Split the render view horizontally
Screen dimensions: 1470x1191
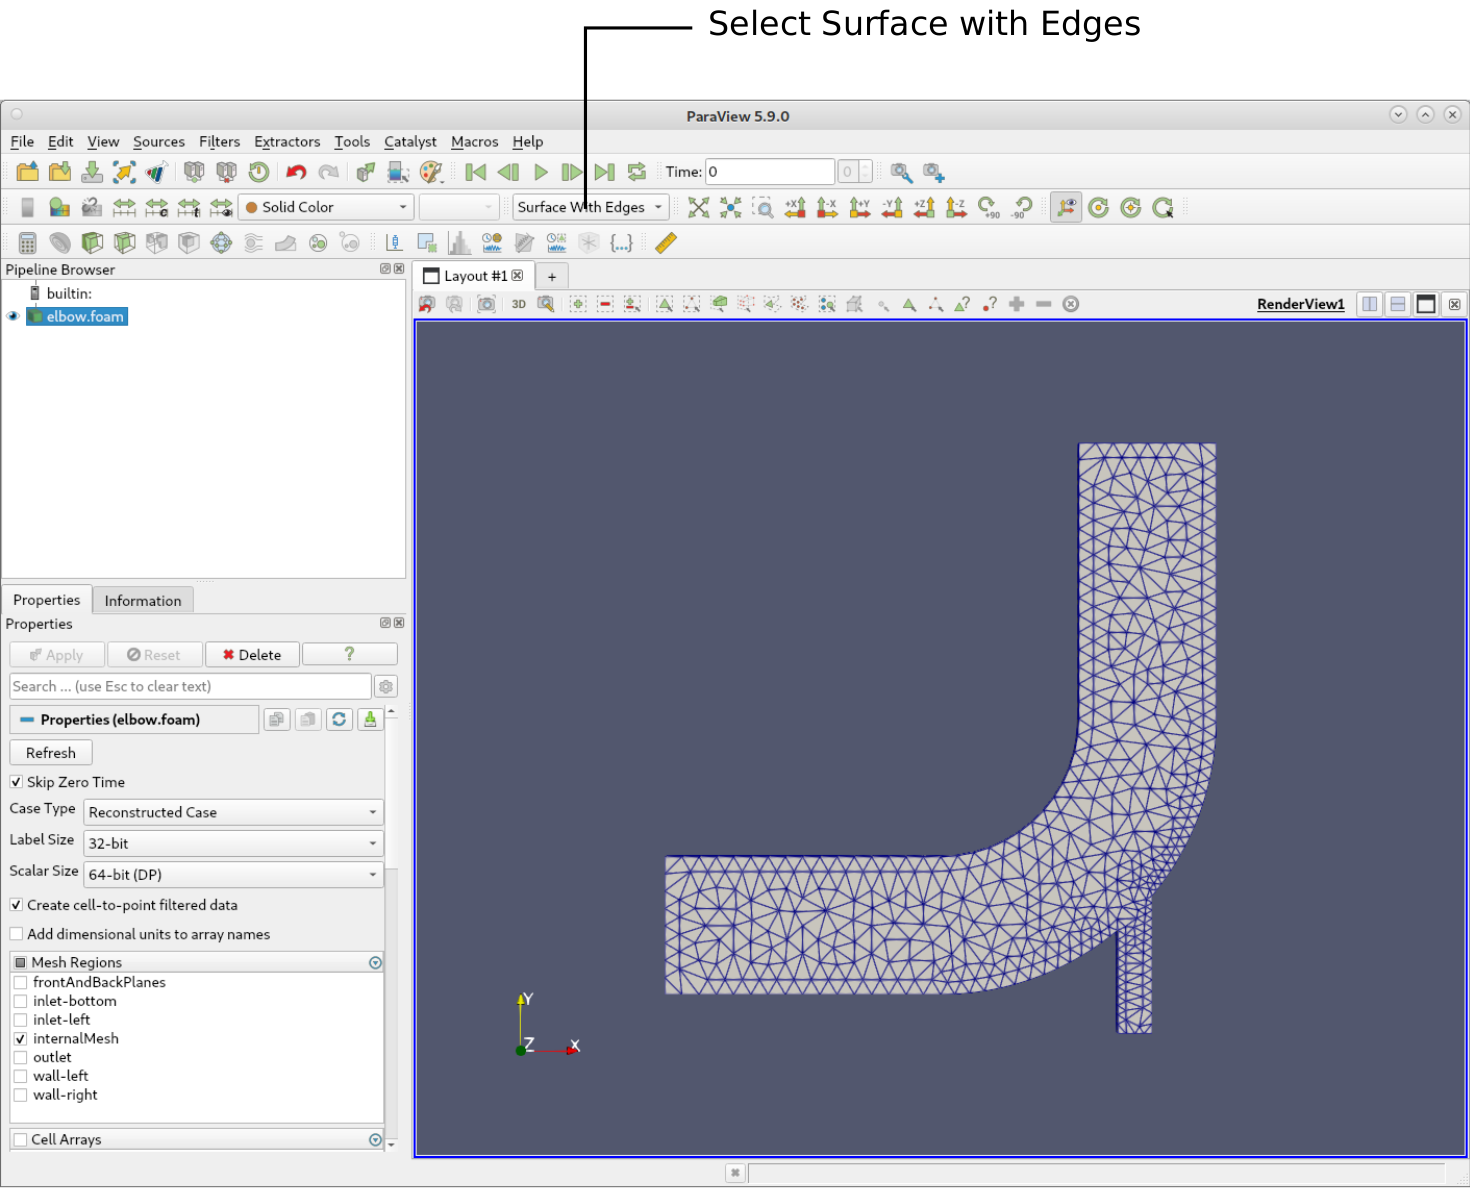(x=1370, y=304)
